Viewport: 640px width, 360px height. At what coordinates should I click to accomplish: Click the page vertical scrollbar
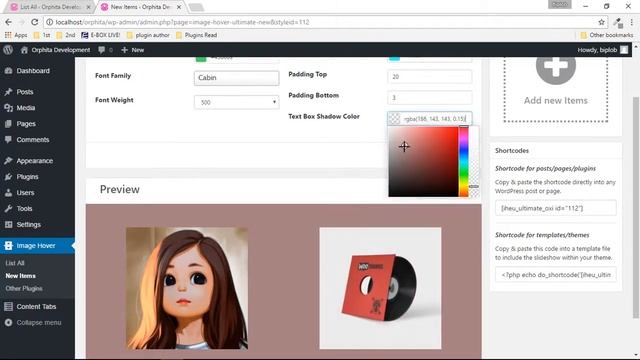[636, 206]
